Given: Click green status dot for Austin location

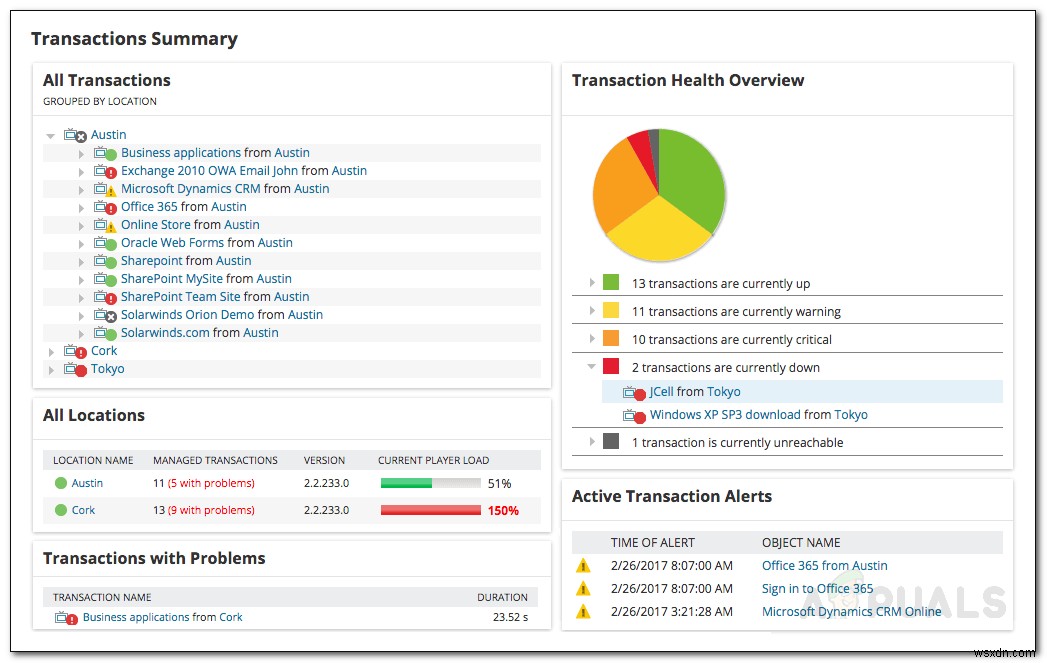Looking at the screenshot, I should (x=61, y=483).
